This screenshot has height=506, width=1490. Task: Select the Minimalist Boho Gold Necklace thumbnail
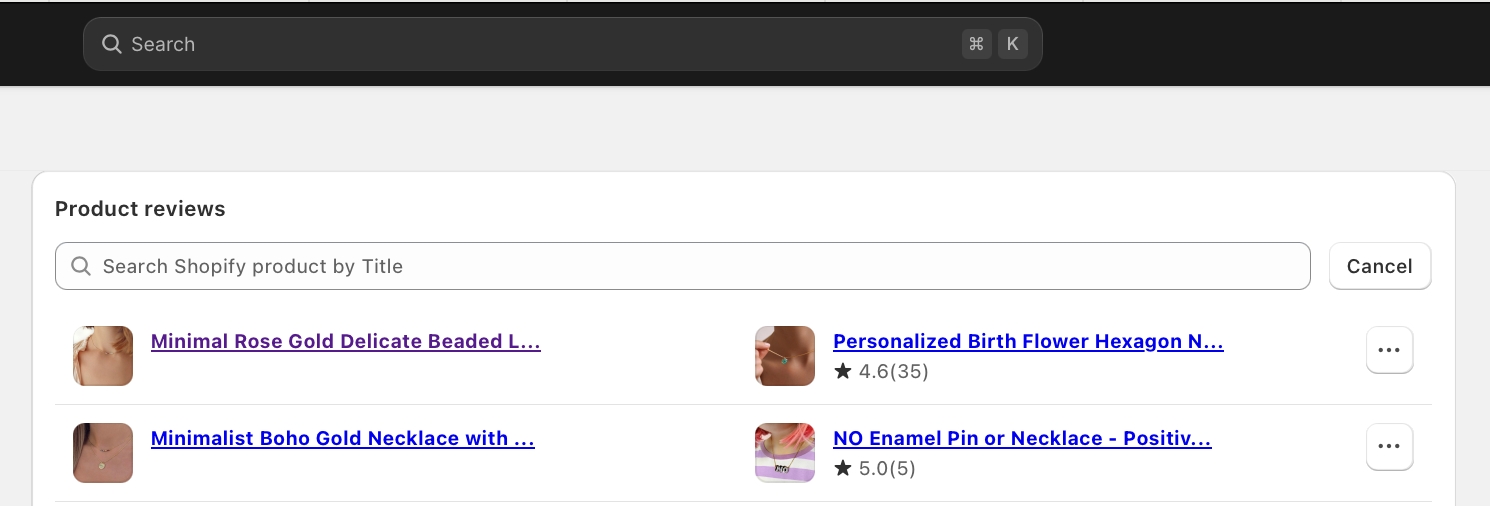pos(103,453)
